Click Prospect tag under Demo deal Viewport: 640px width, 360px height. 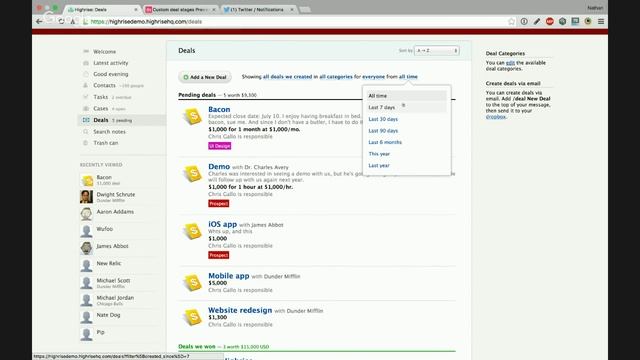coord(219,203)
